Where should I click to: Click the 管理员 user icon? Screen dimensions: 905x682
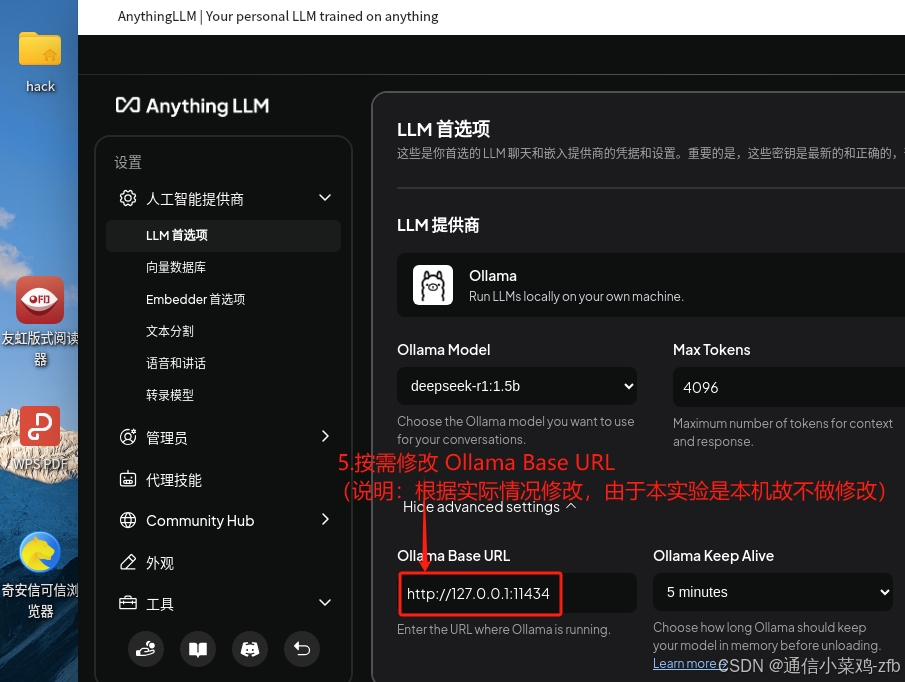click(128, 437)
